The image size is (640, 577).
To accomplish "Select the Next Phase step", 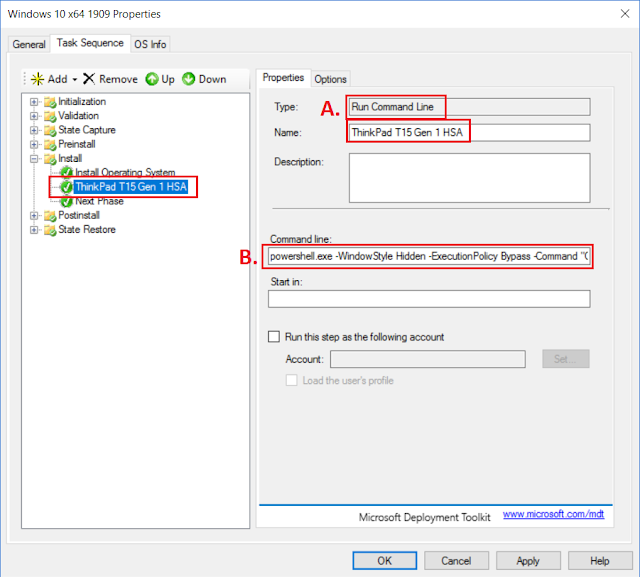I will (99, 201).
